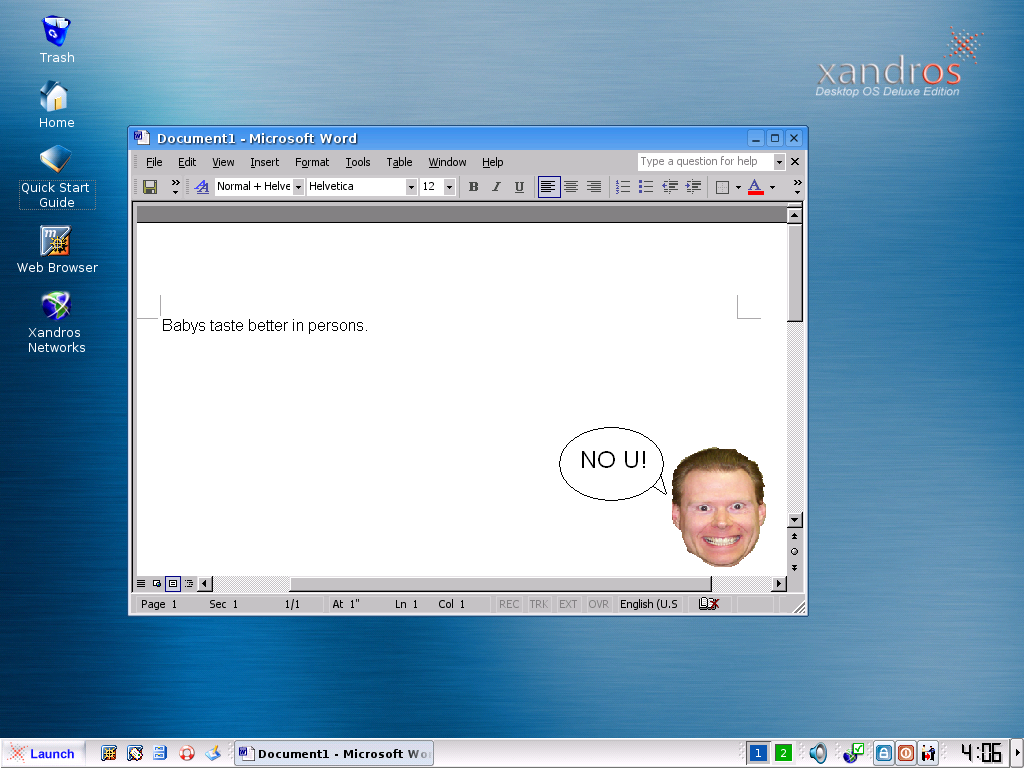Image resolution: width=1024 pixels, height=768 pixels.
Task: Open Xandros Networks desktop icon
Action: 56,323
